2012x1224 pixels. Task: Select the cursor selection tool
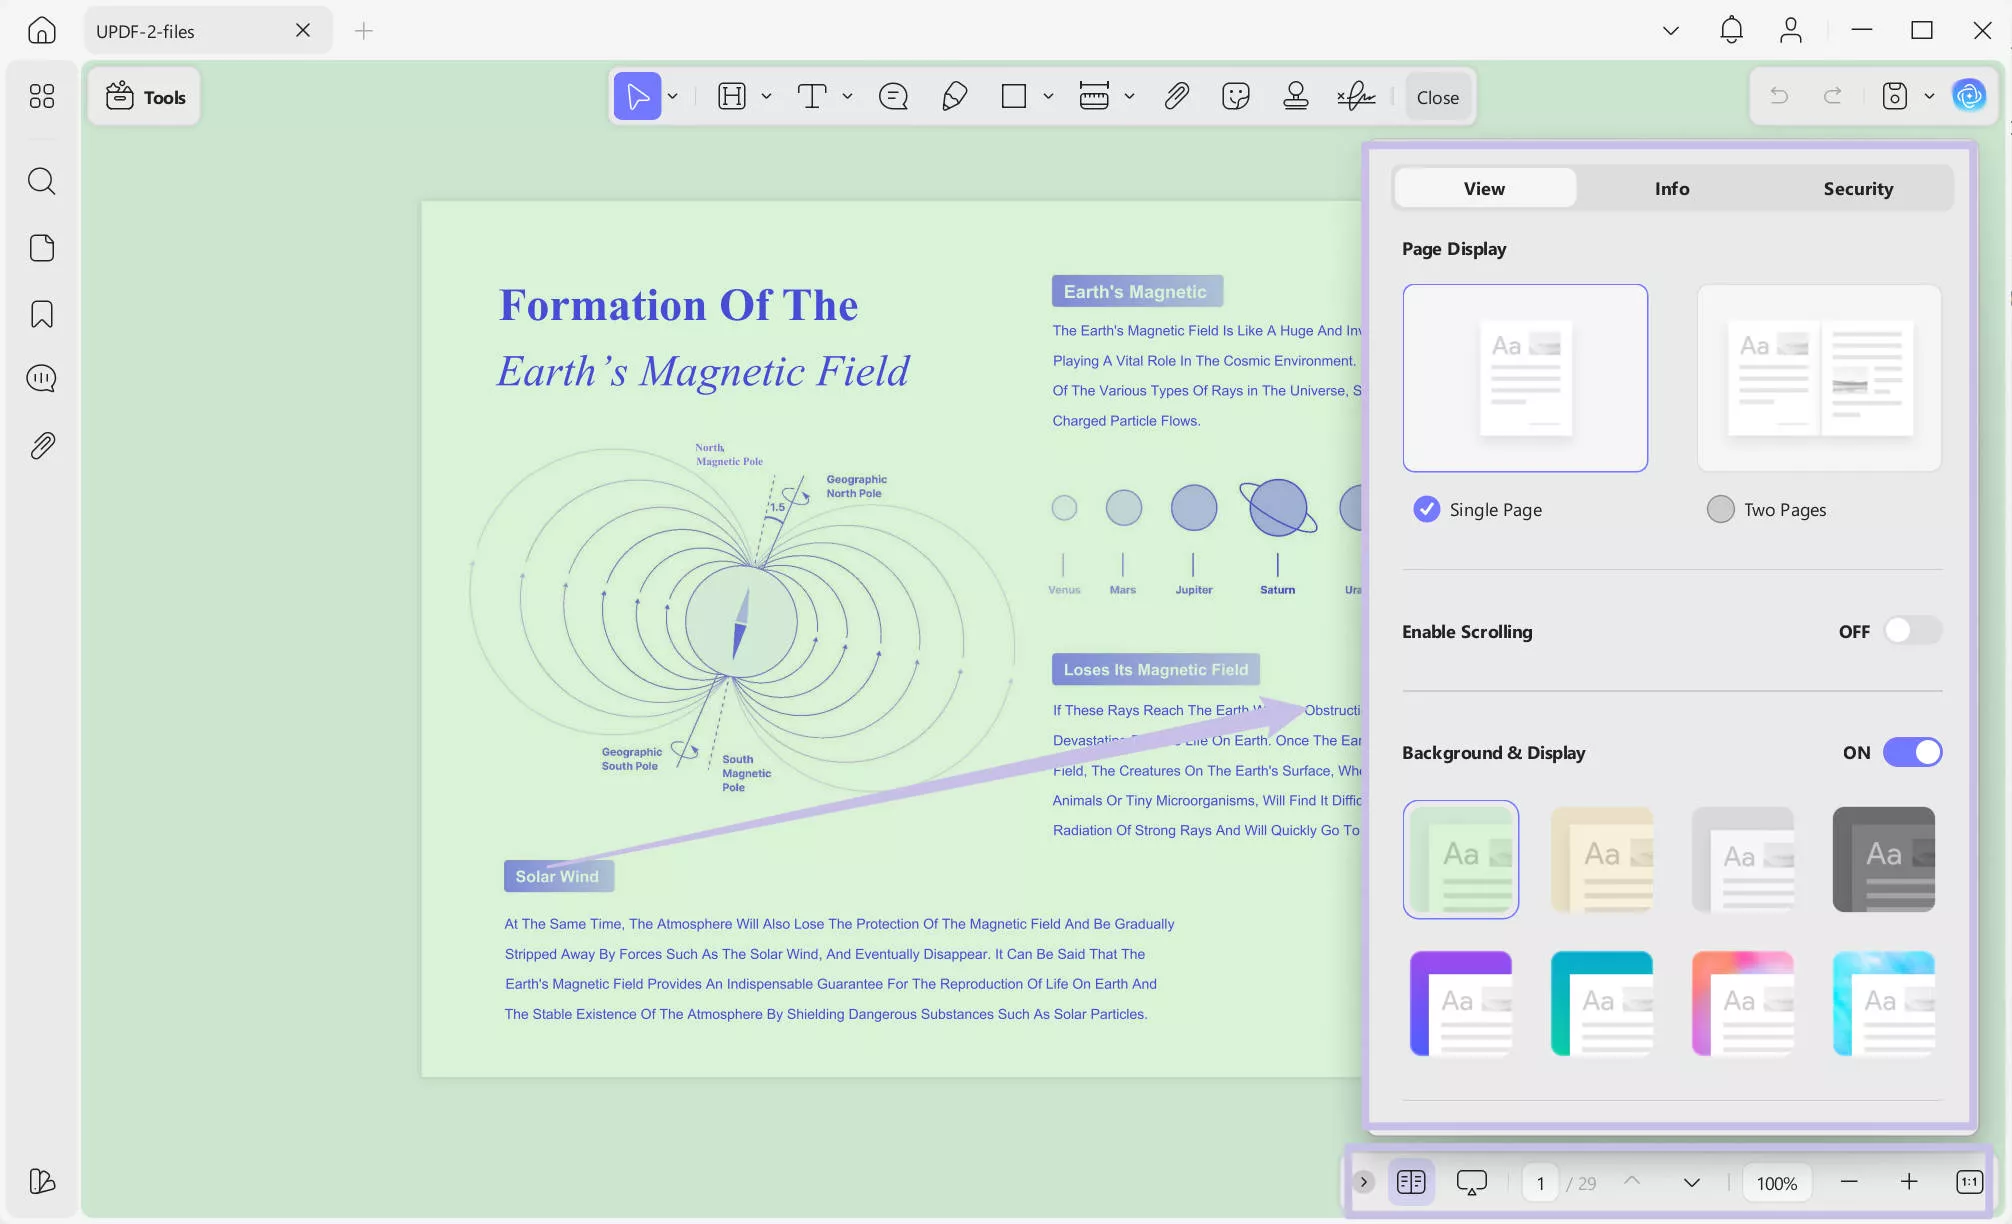(x=637, y=97)
